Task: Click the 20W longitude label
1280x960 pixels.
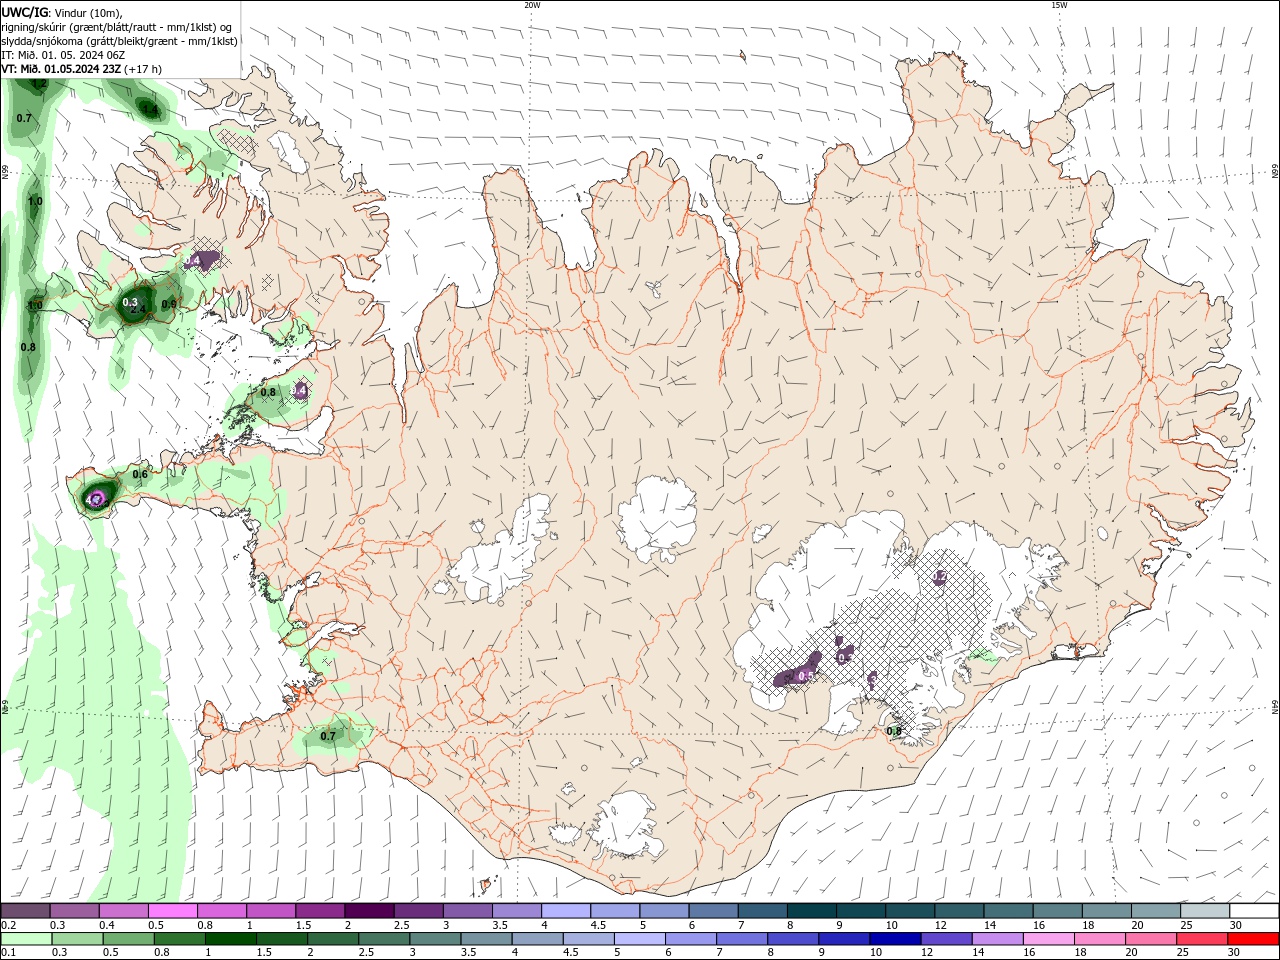Action: click(x=532, y=5)
